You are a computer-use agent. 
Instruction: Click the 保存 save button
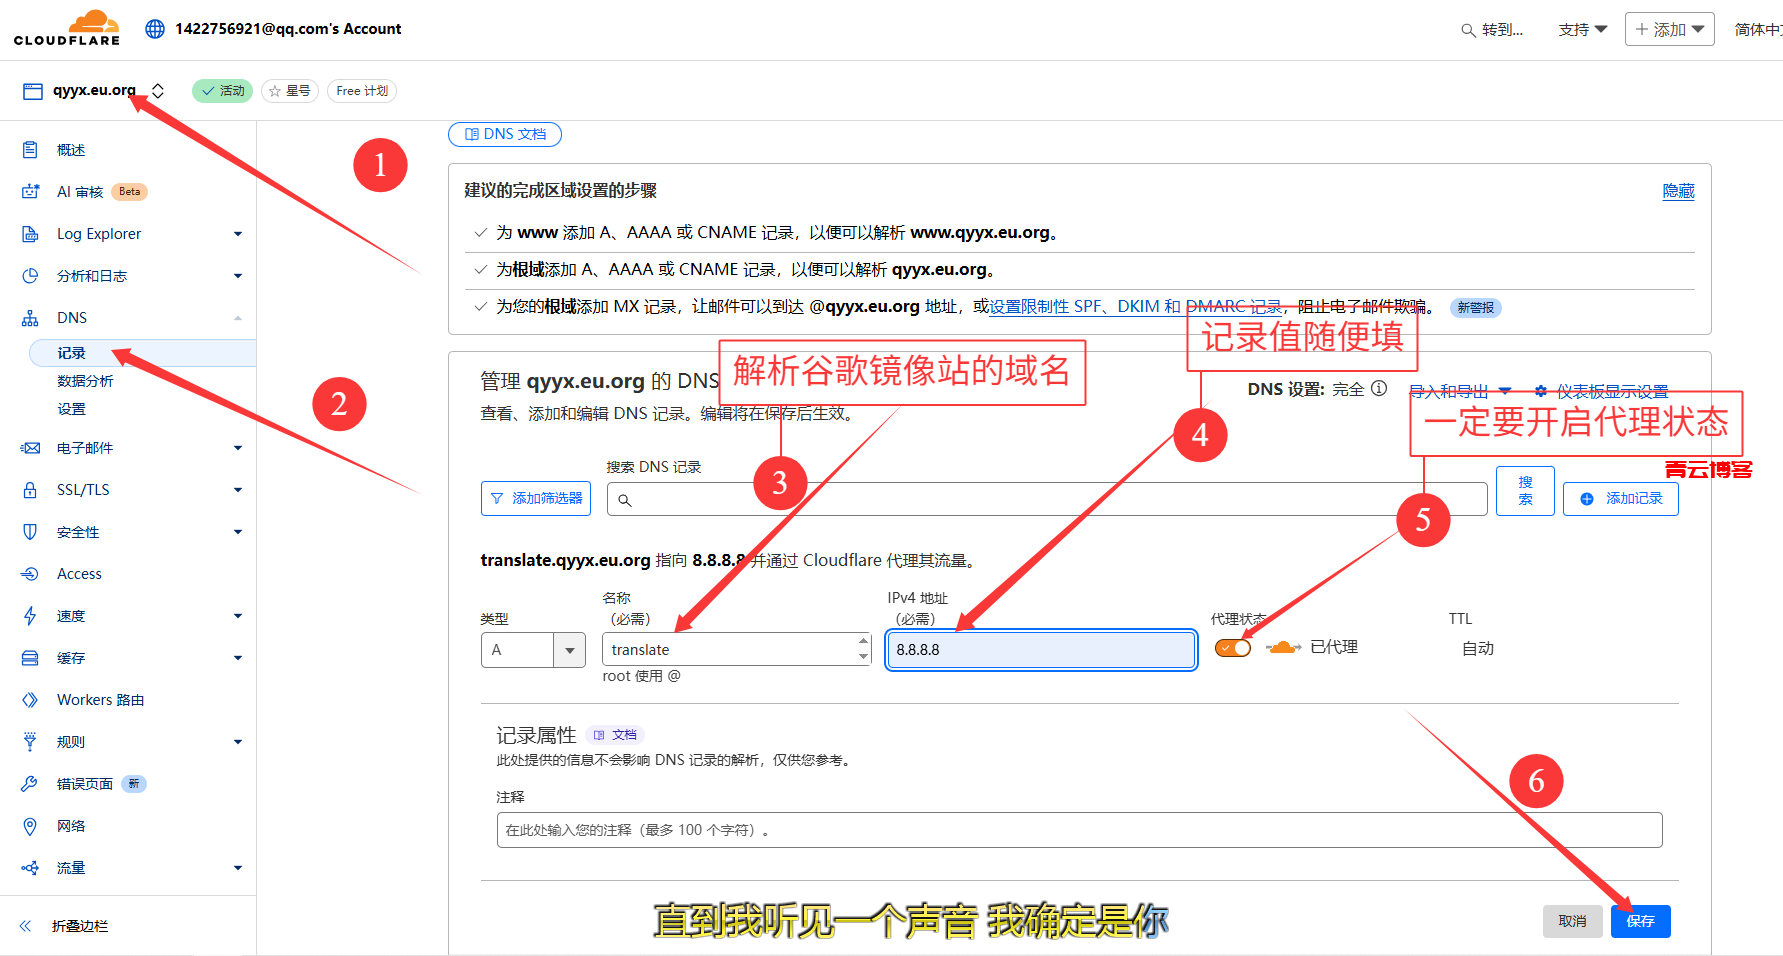click(1641, 921)
